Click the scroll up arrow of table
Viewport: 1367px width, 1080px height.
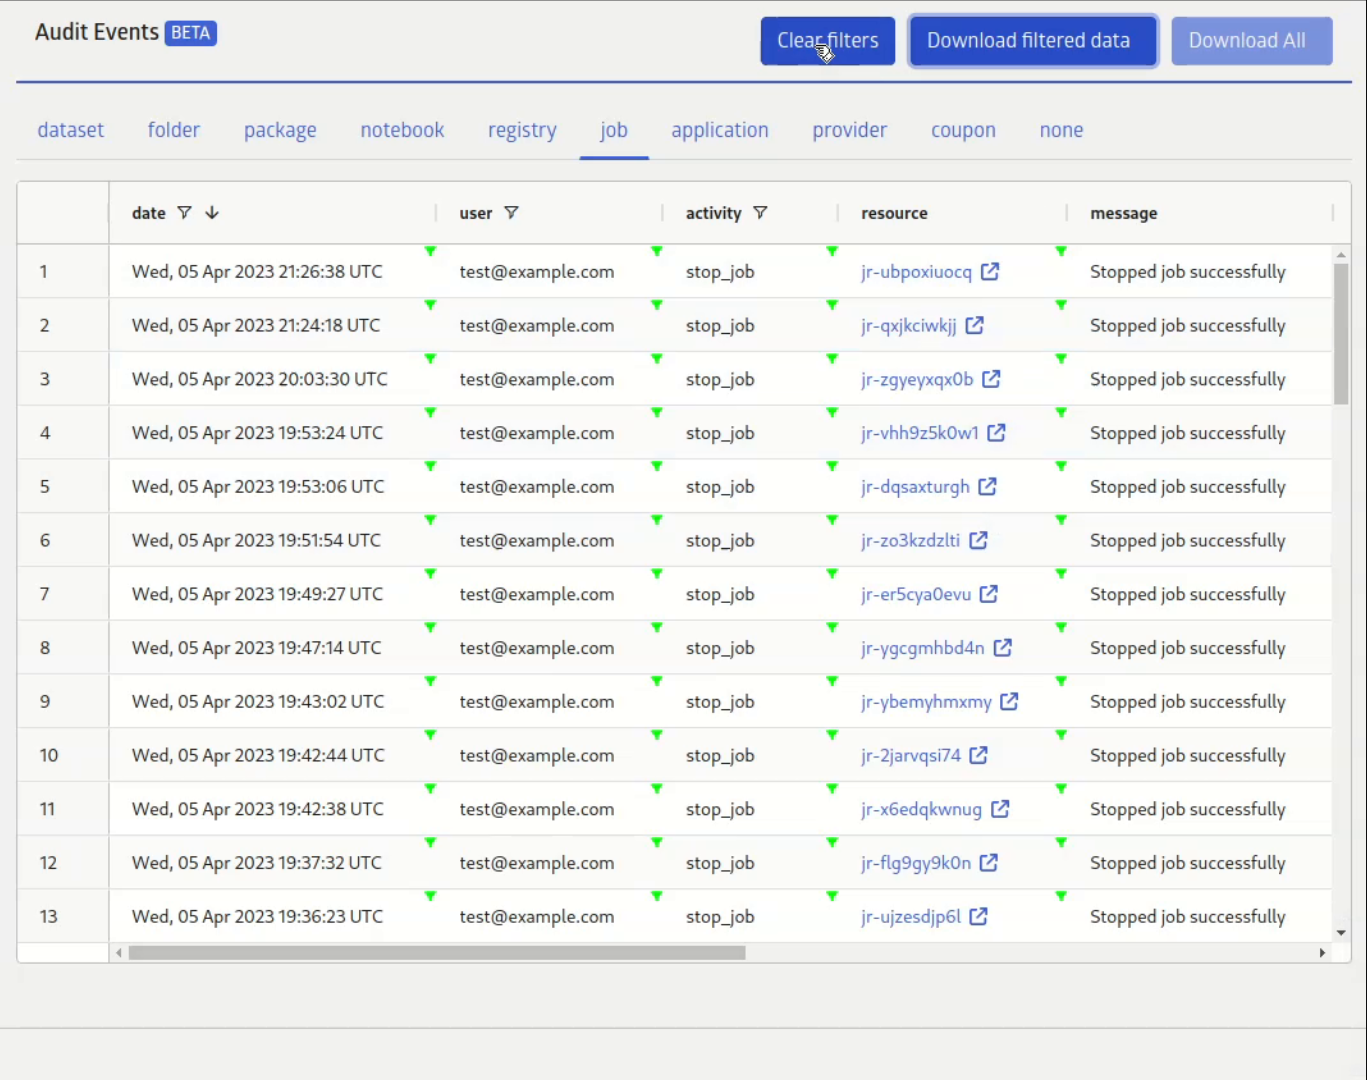click(1341, 255)
